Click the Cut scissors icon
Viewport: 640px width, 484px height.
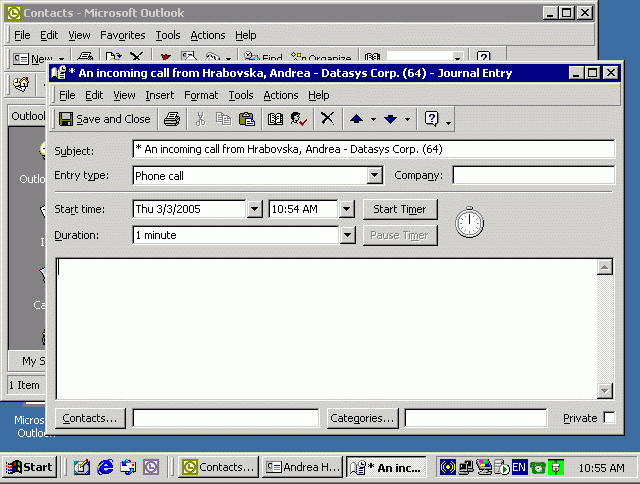point(200,119)
